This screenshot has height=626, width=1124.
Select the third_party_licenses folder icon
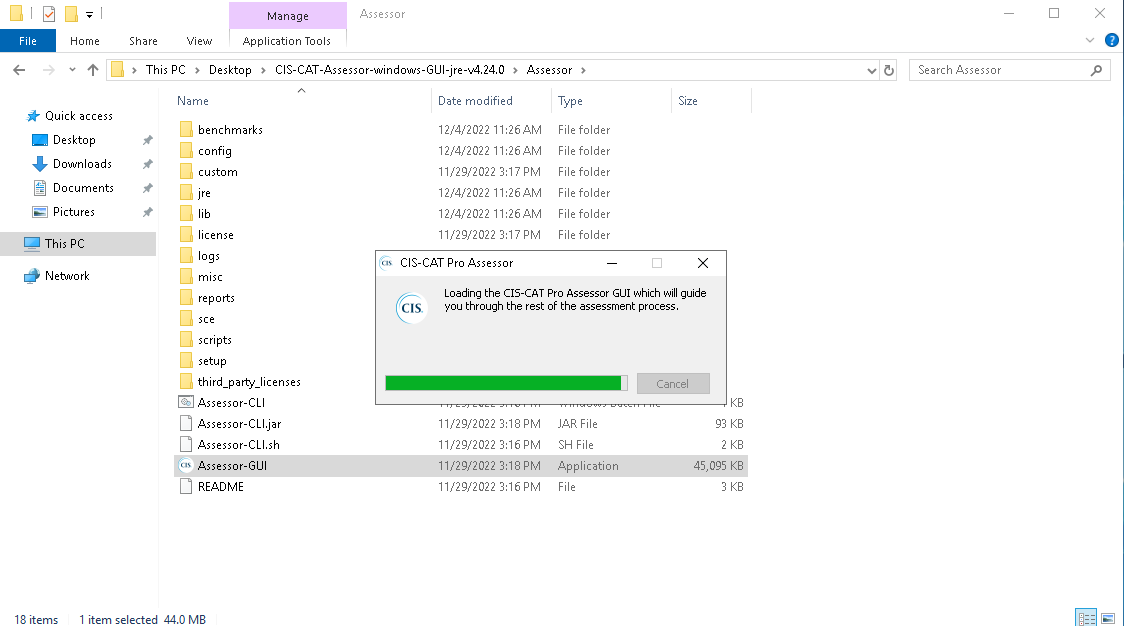pos(186,381)
